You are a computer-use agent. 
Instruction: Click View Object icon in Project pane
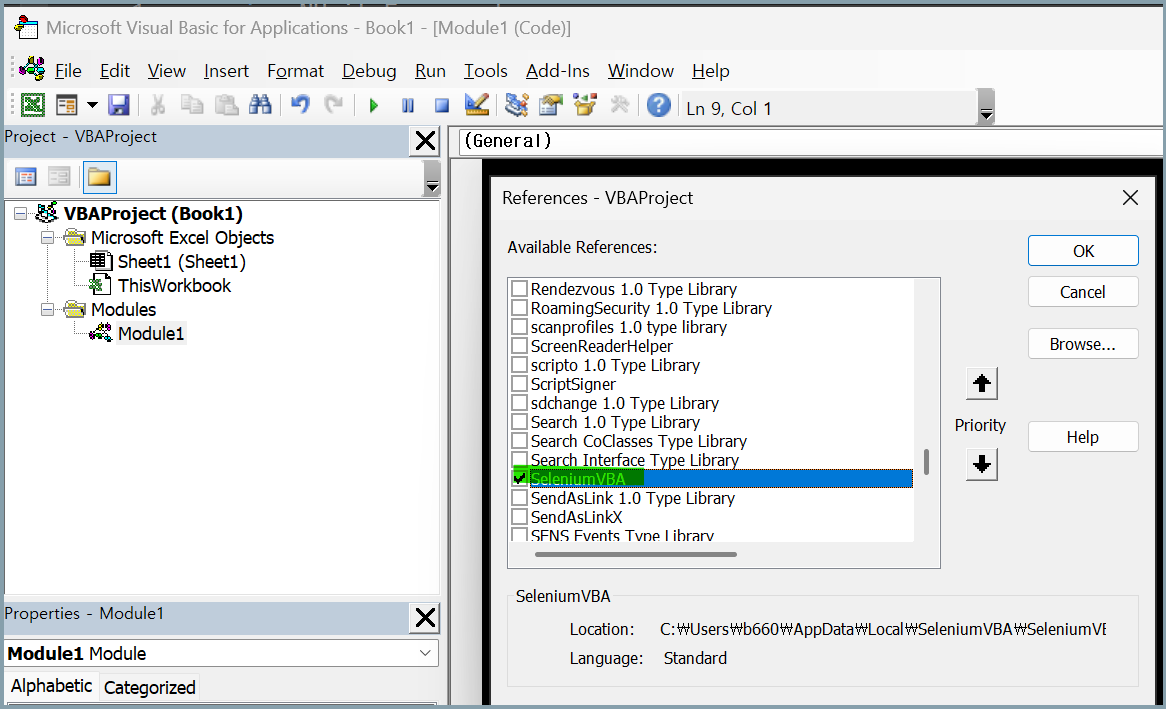[59, 177]
